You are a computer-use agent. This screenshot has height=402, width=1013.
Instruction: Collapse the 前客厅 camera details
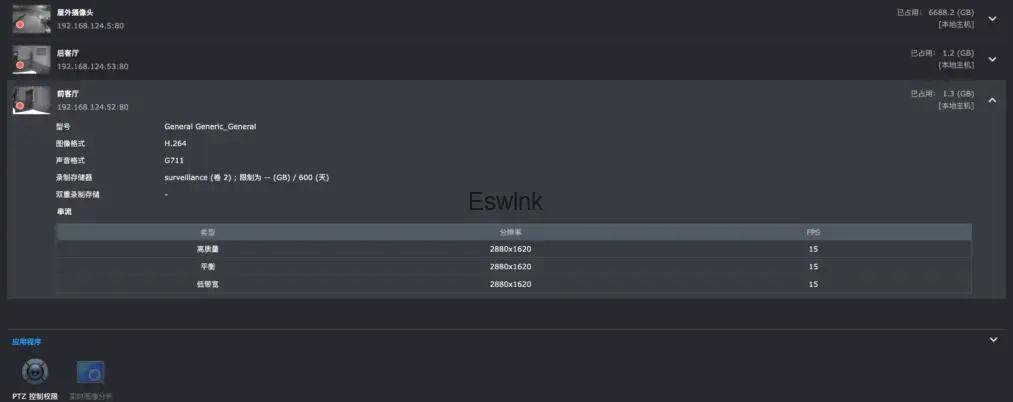992,99
